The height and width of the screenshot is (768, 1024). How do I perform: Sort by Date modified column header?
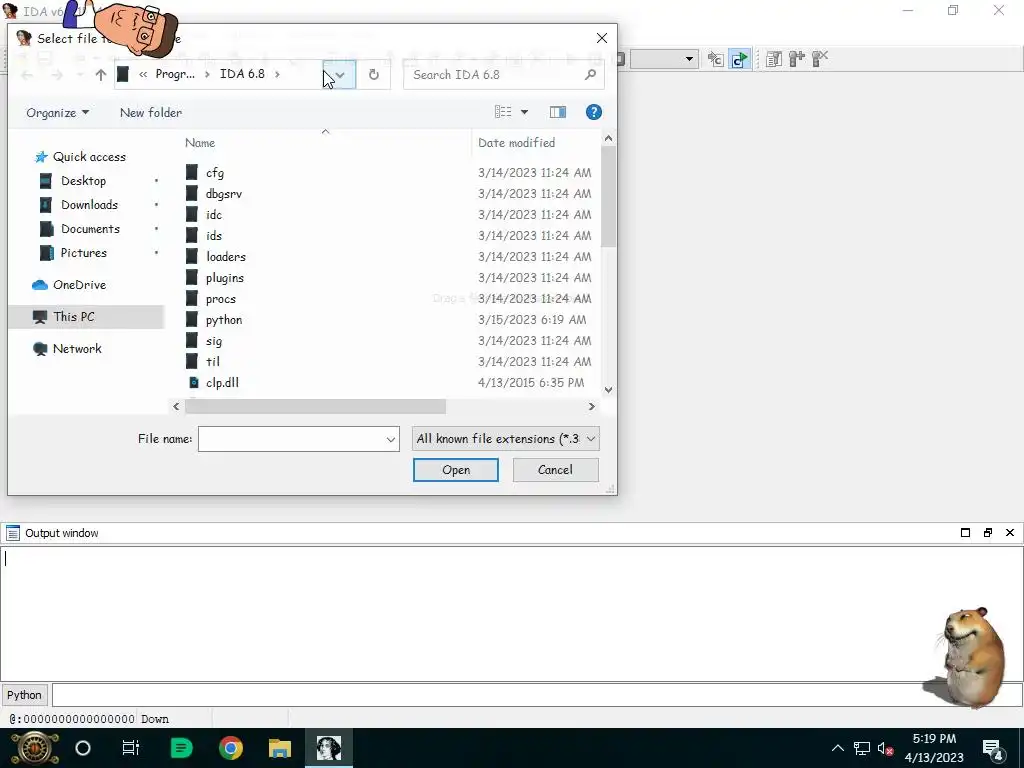pyautogui.click(x=517, y=142)
